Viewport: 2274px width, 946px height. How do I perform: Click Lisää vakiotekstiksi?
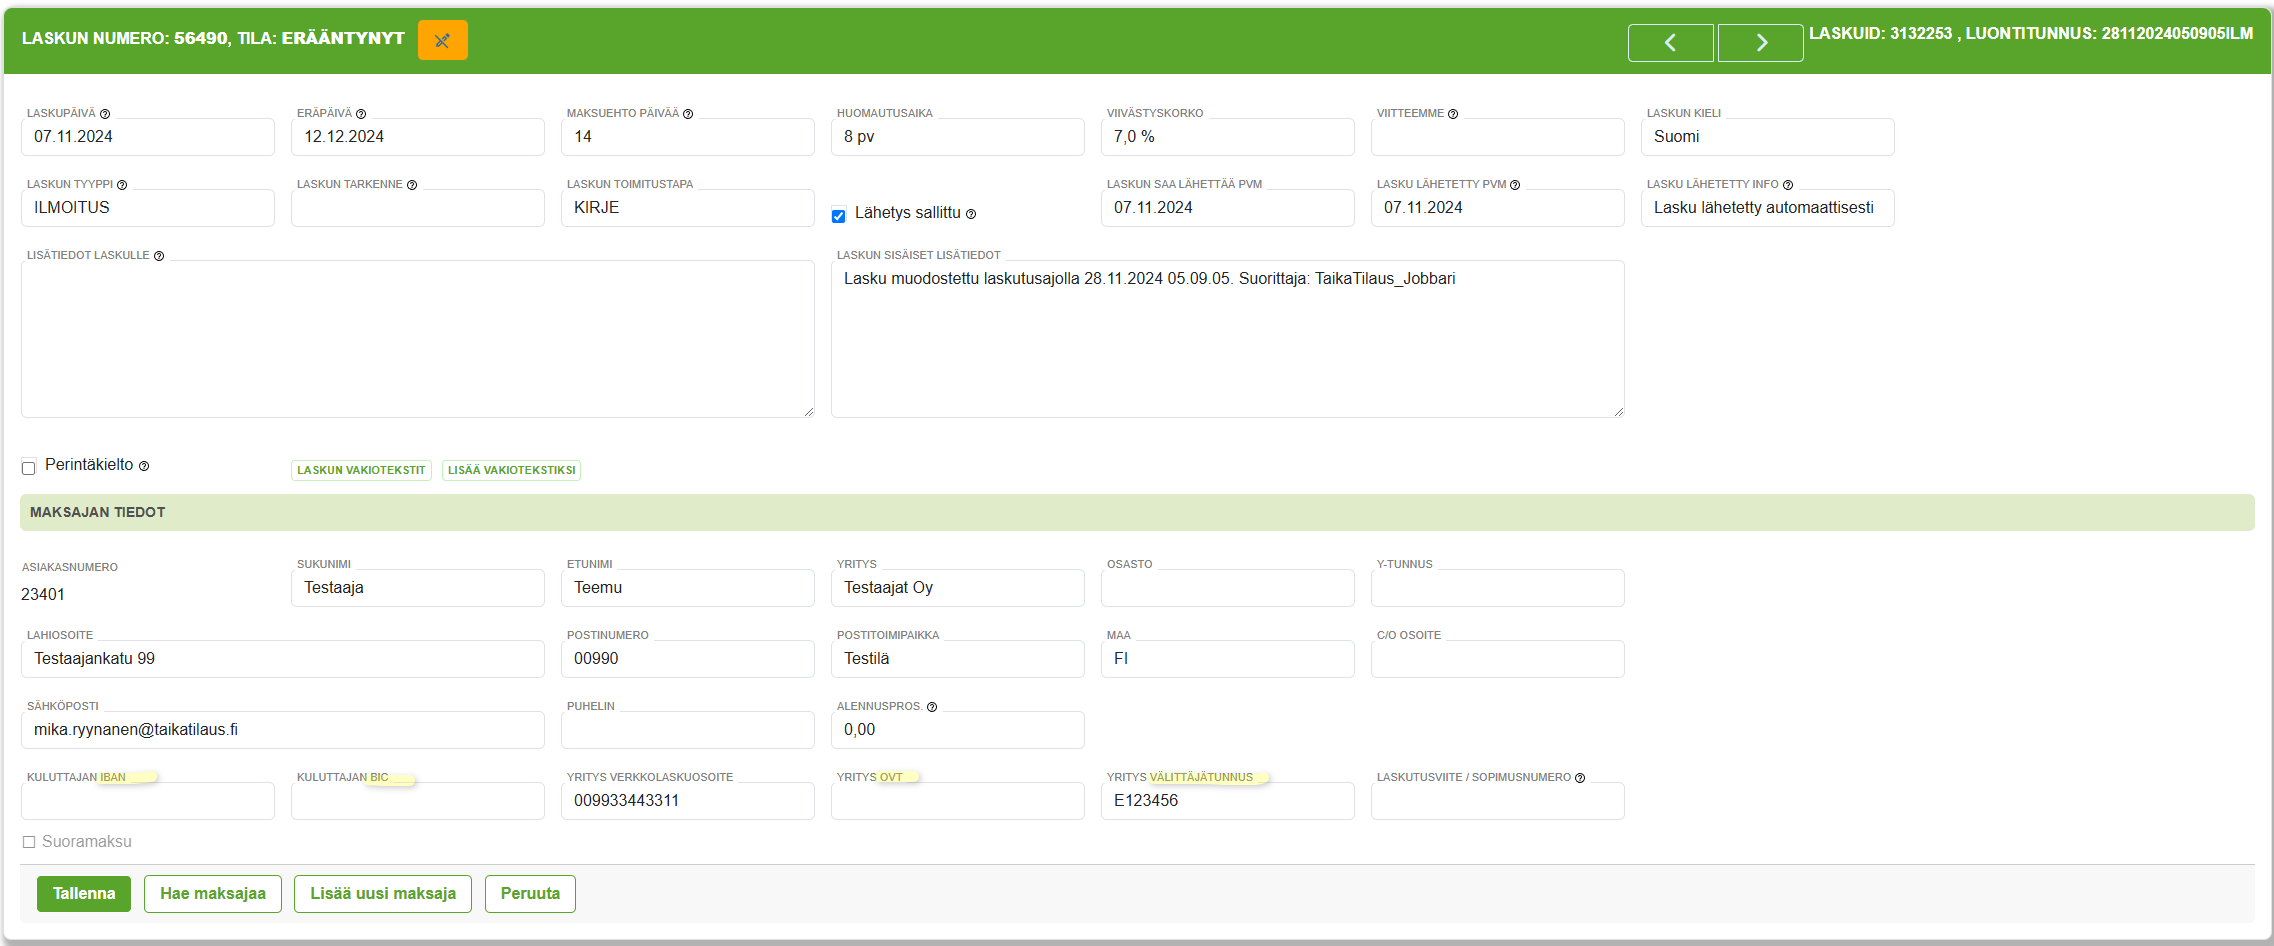click(x=511, y=470)
